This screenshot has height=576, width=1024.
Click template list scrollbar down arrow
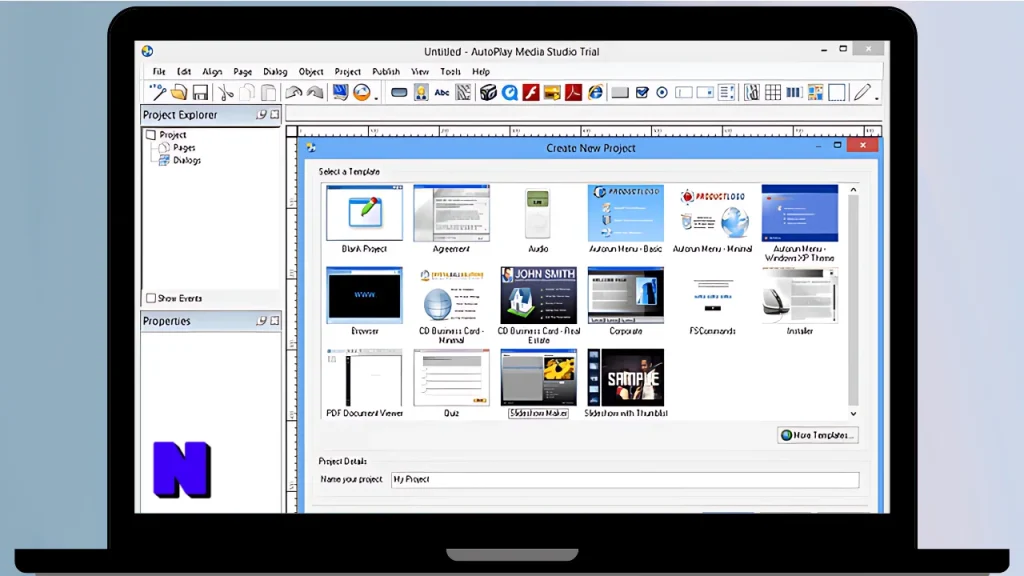coord(854,413)
